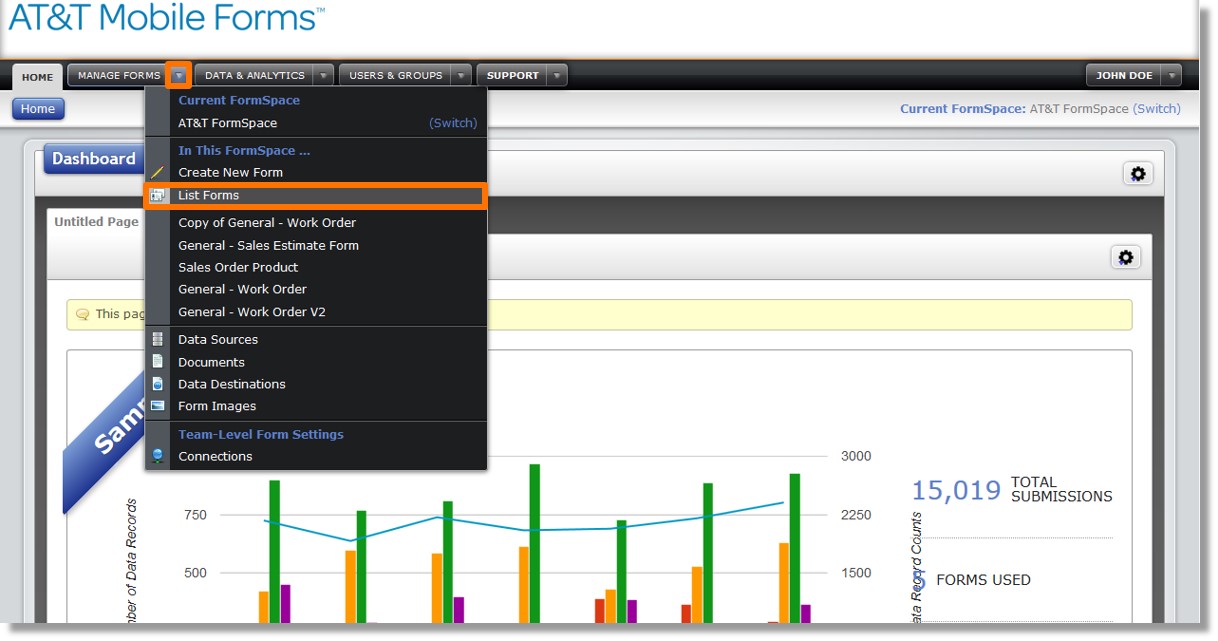Open the John Doe account dropdown arrow
Viewport: 1218px width, 641px height.
click(1171, 75)
